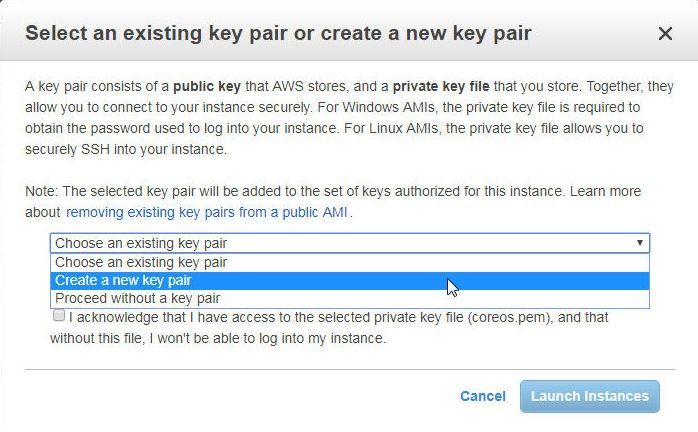Click the Launch Instances button

[x=589, y=396]
